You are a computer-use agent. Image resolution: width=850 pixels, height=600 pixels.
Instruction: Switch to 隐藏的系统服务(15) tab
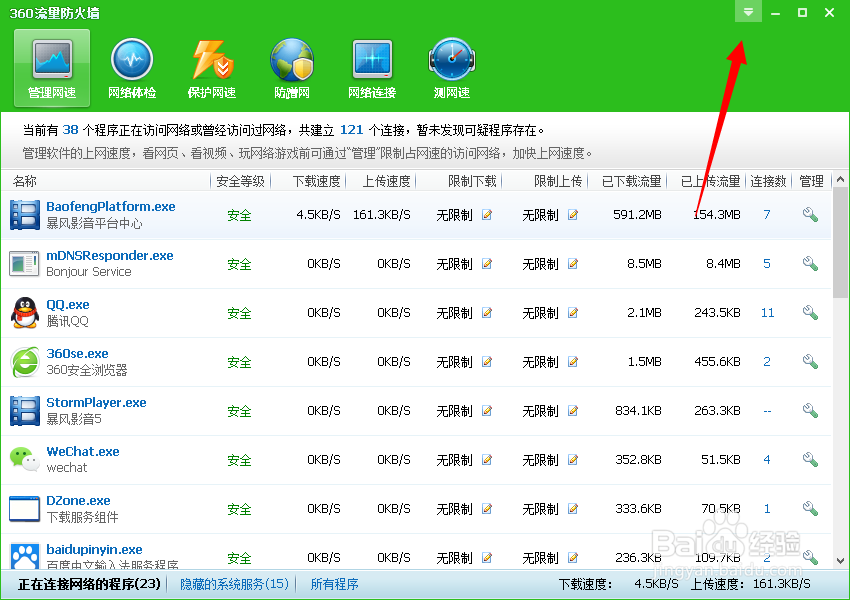point(234,584)
